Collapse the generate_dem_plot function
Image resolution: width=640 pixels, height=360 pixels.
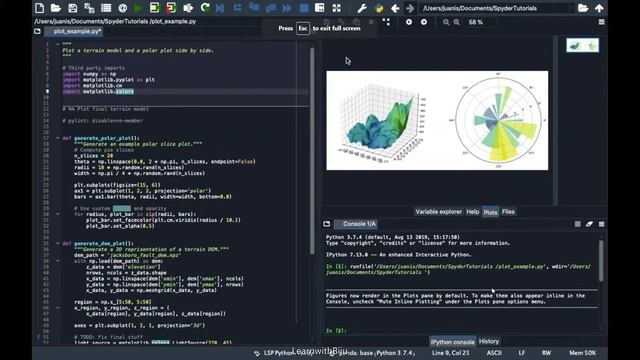click(58, 243)
